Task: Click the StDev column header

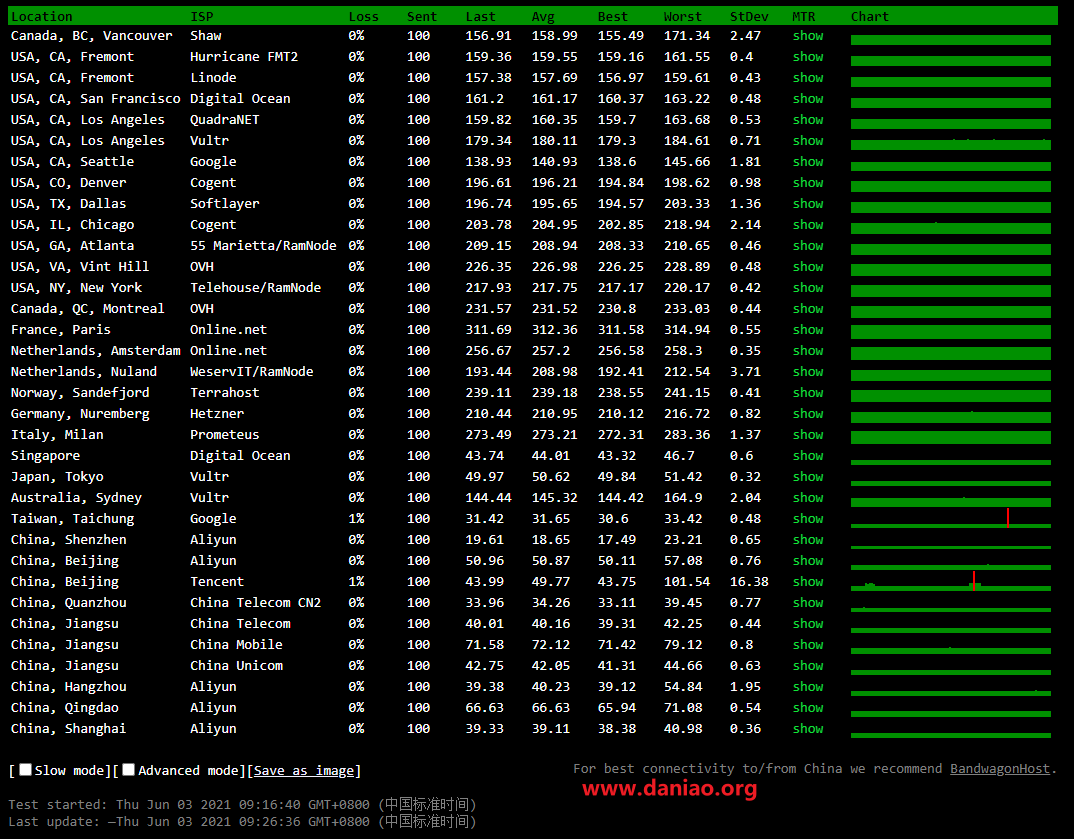Action: (x=749, y=16)
